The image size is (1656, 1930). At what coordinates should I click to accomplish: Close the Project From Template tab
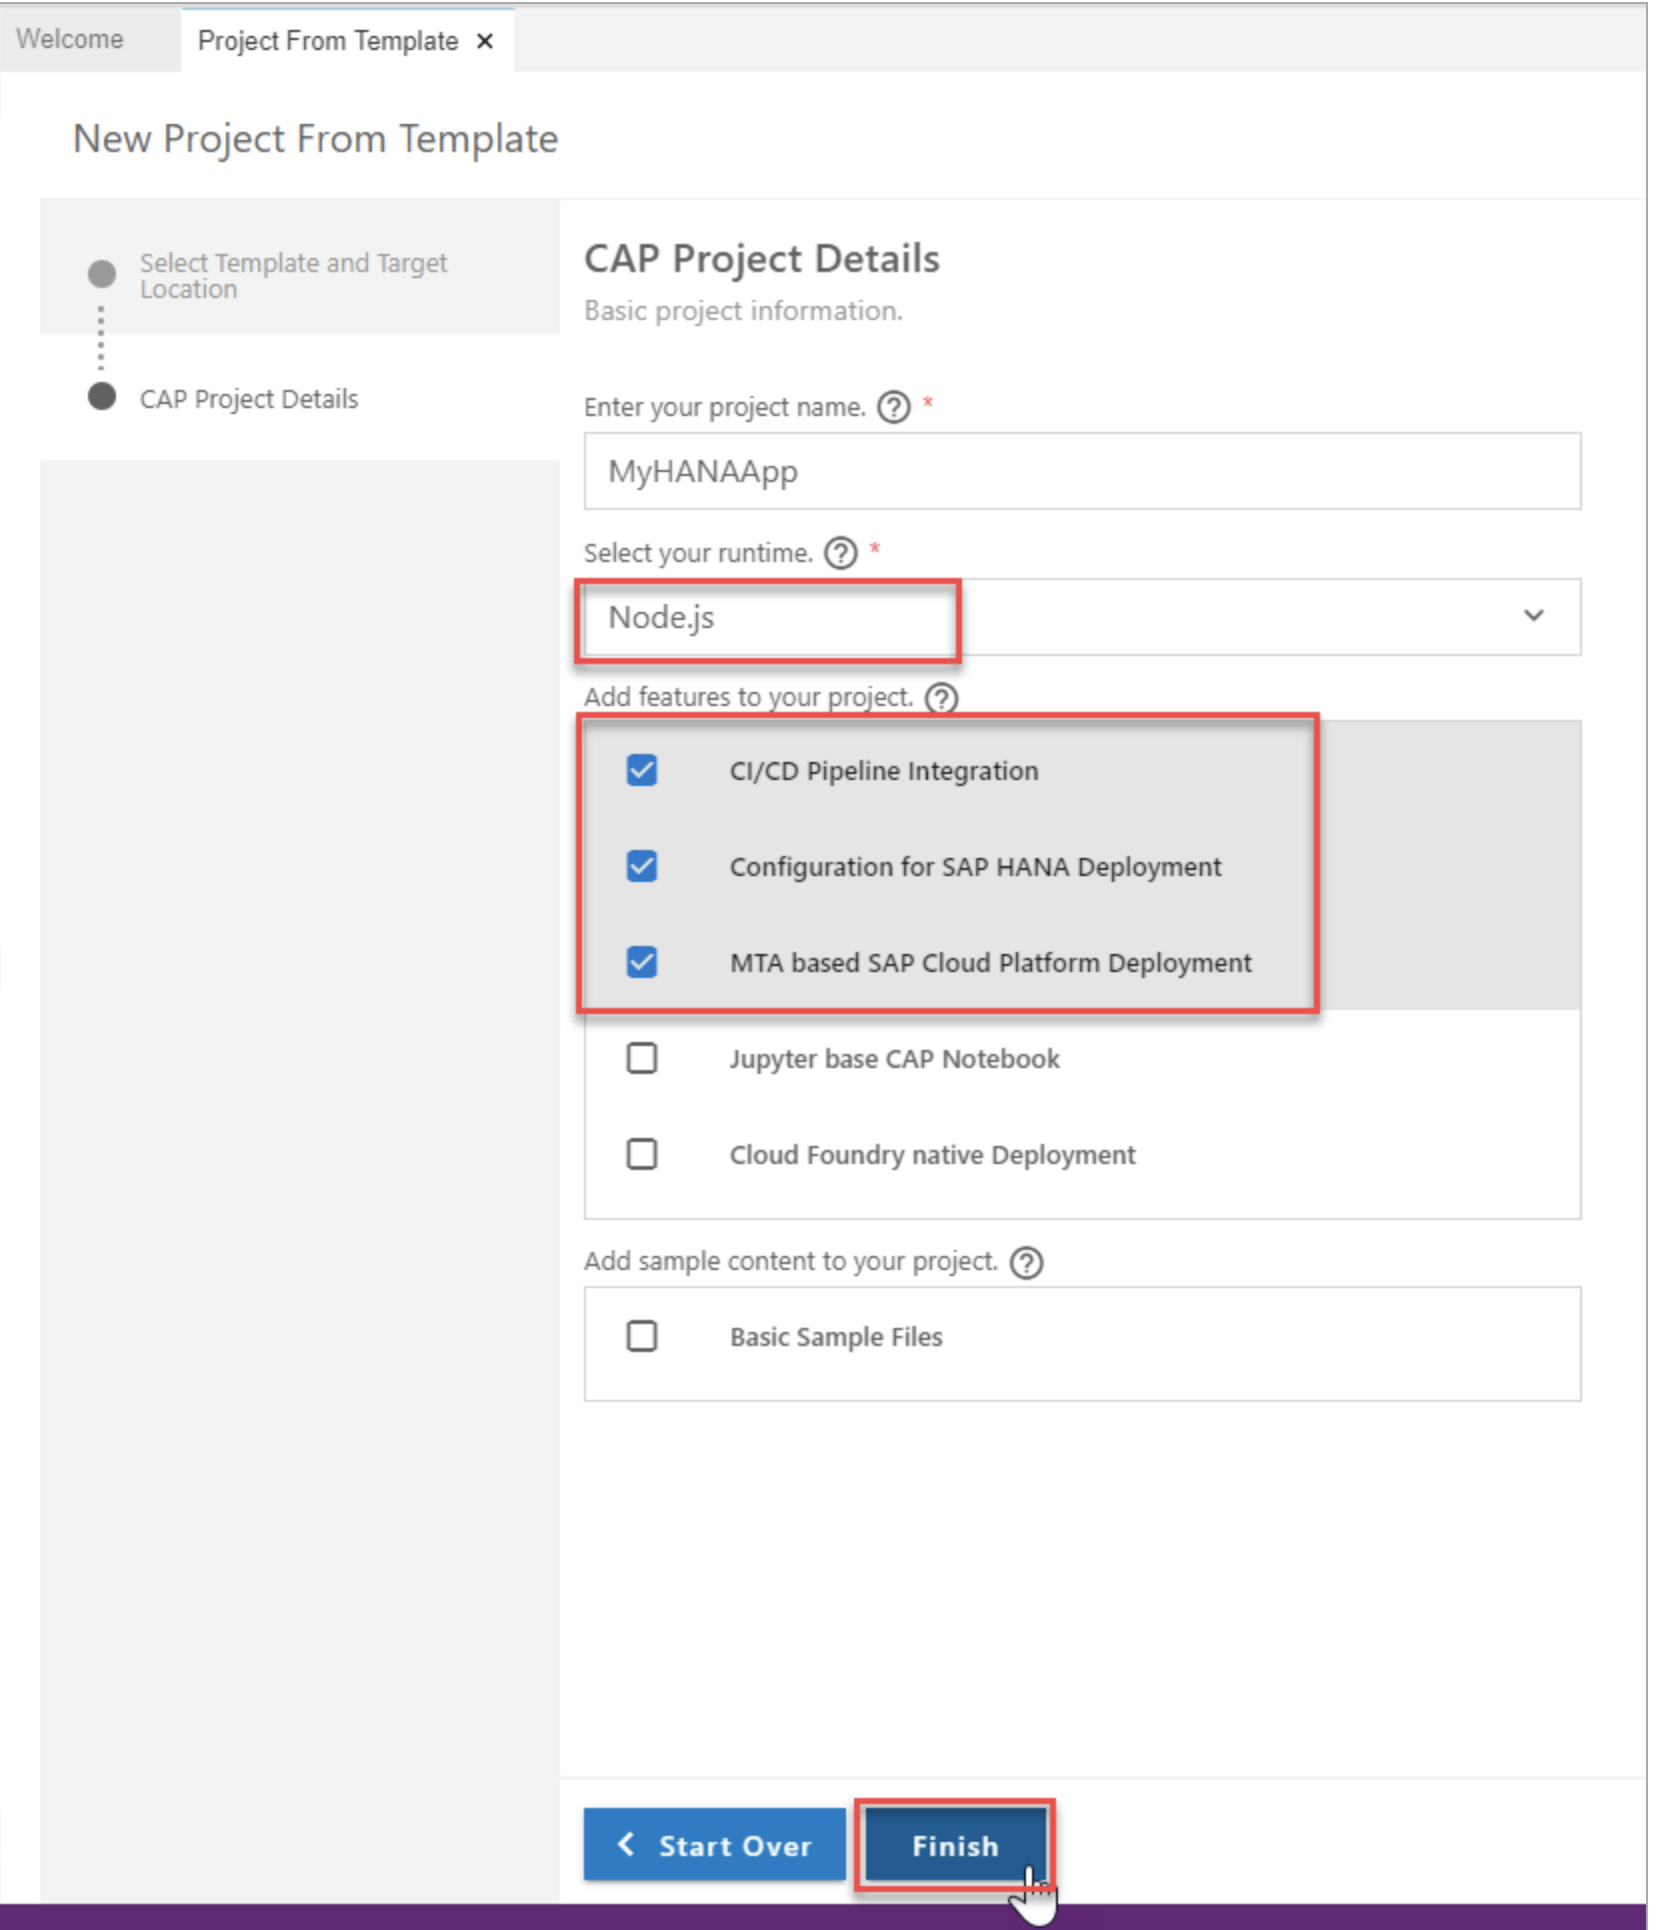click(x=484, y=41)
